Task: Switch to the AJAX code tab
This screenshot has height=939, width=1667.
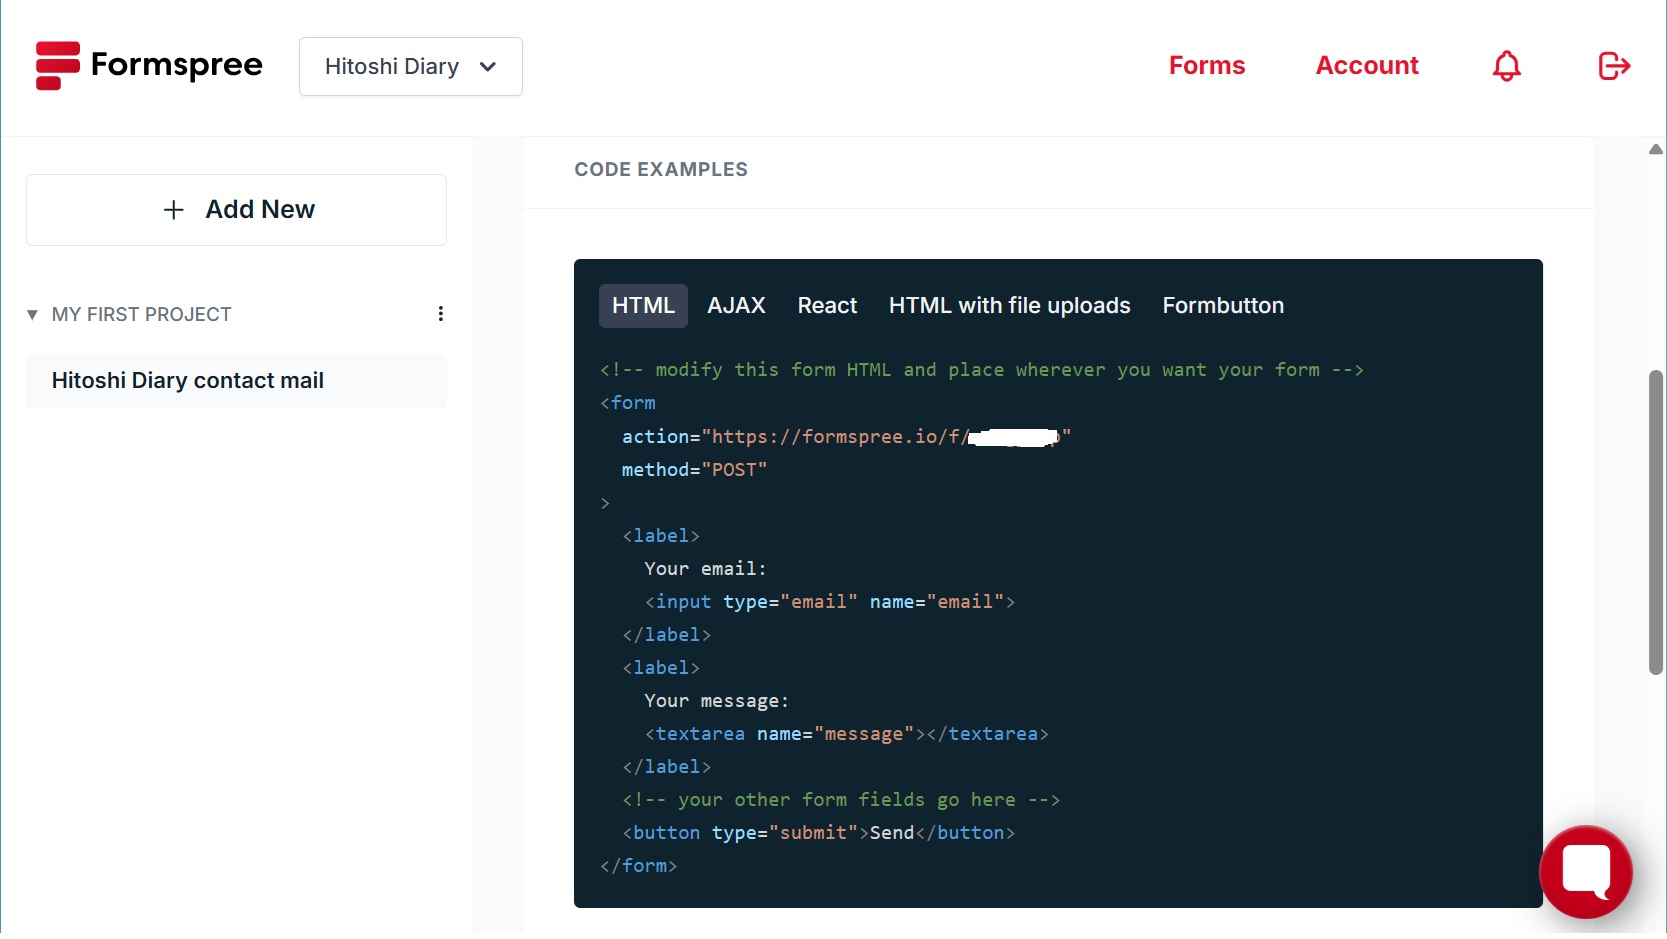Action: click(736, 306)
